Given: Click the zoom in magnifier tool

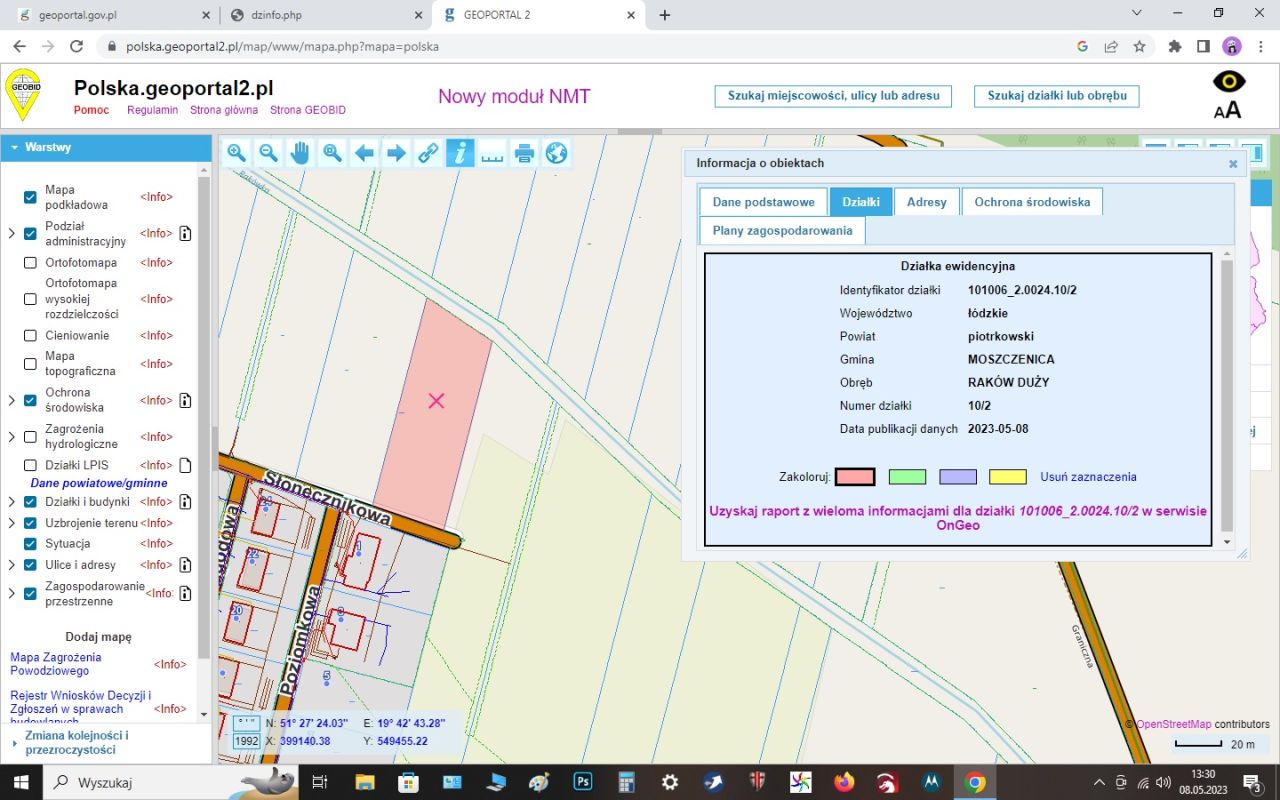Looking at the screenshot, I should click(237, 153).
